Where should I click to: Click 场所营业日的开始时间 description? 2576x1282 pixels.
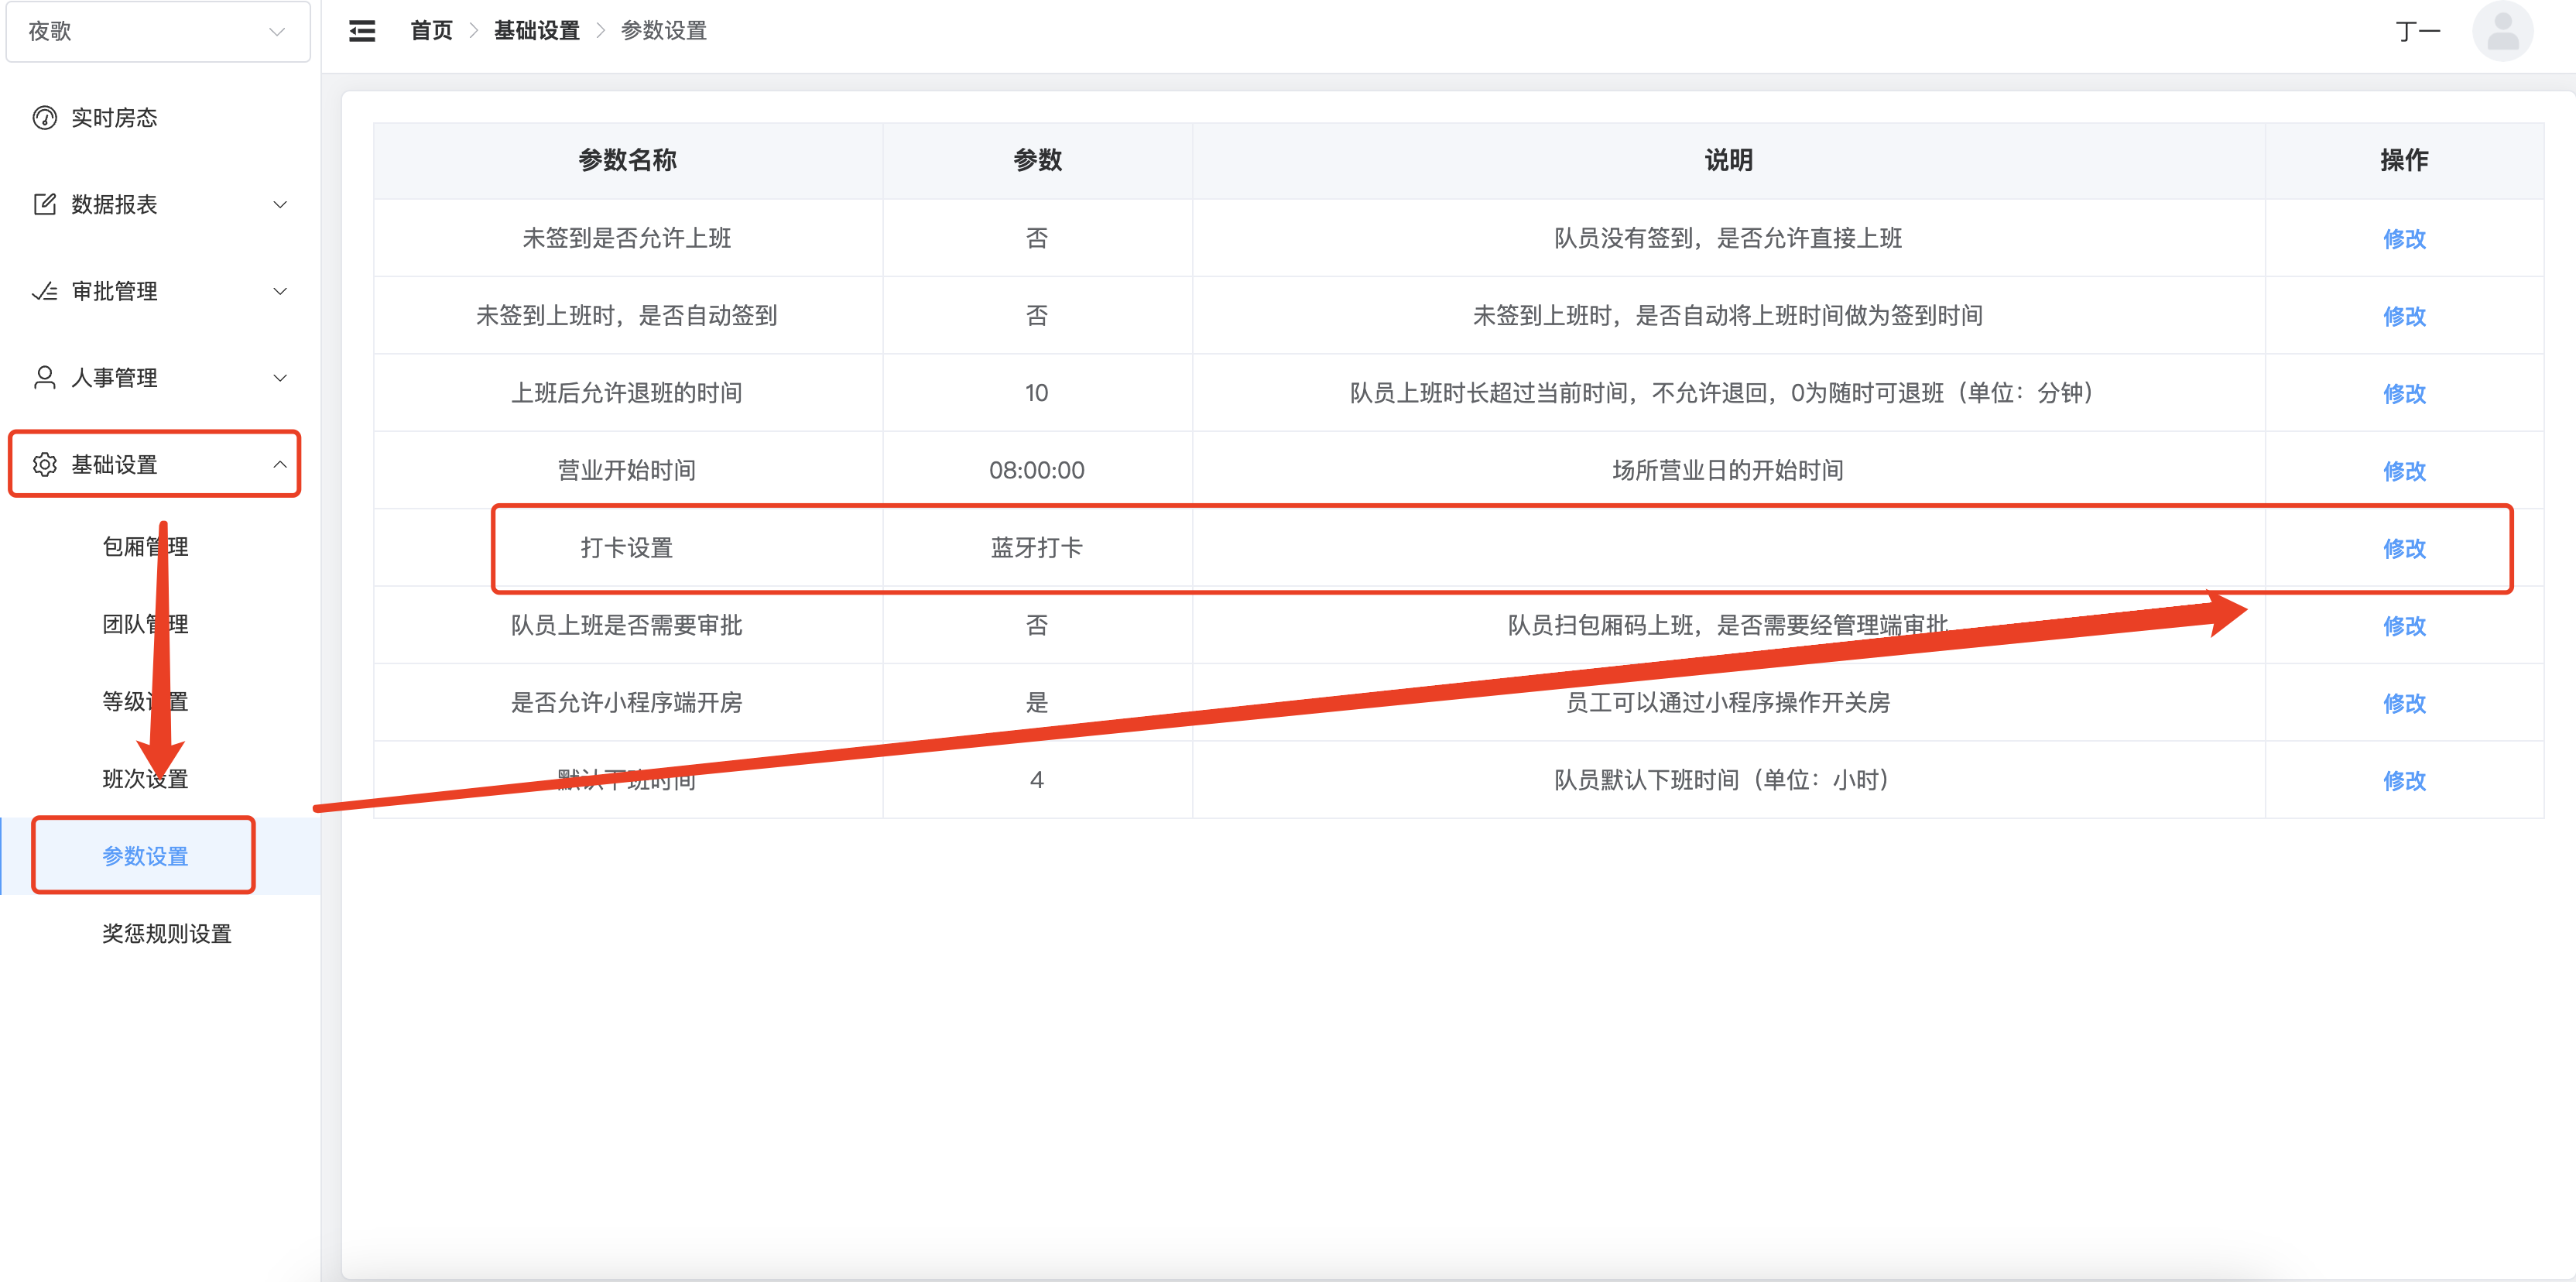click(1728, 470)
